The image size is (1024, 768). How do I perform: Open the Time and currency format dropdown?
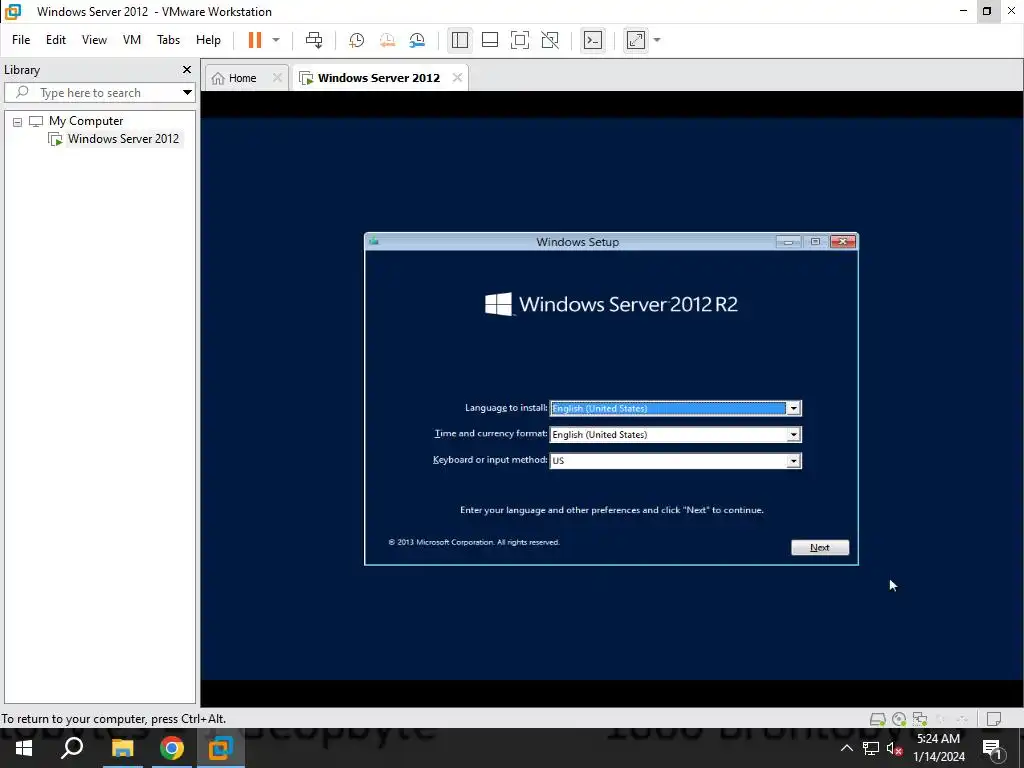793,434
